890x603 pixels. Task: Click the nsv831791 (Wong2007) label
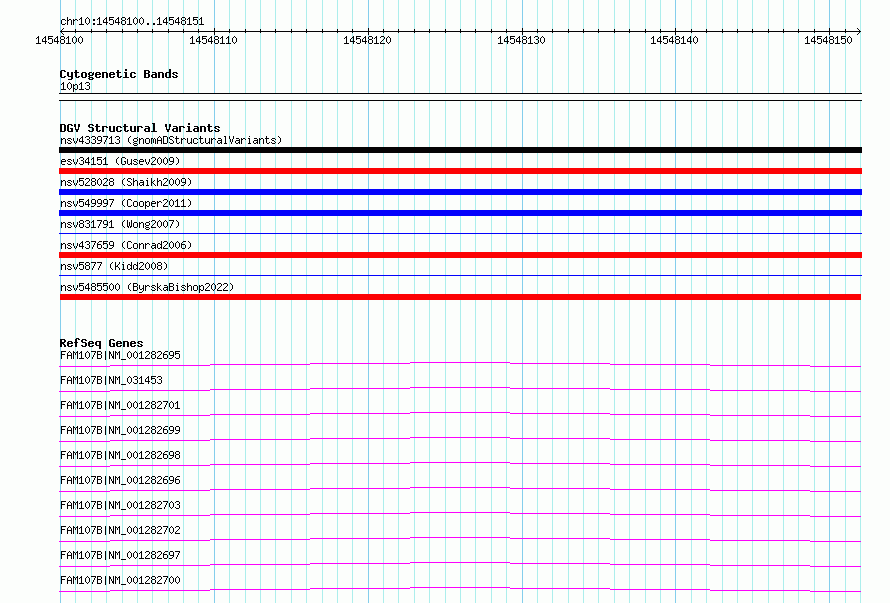120,224
